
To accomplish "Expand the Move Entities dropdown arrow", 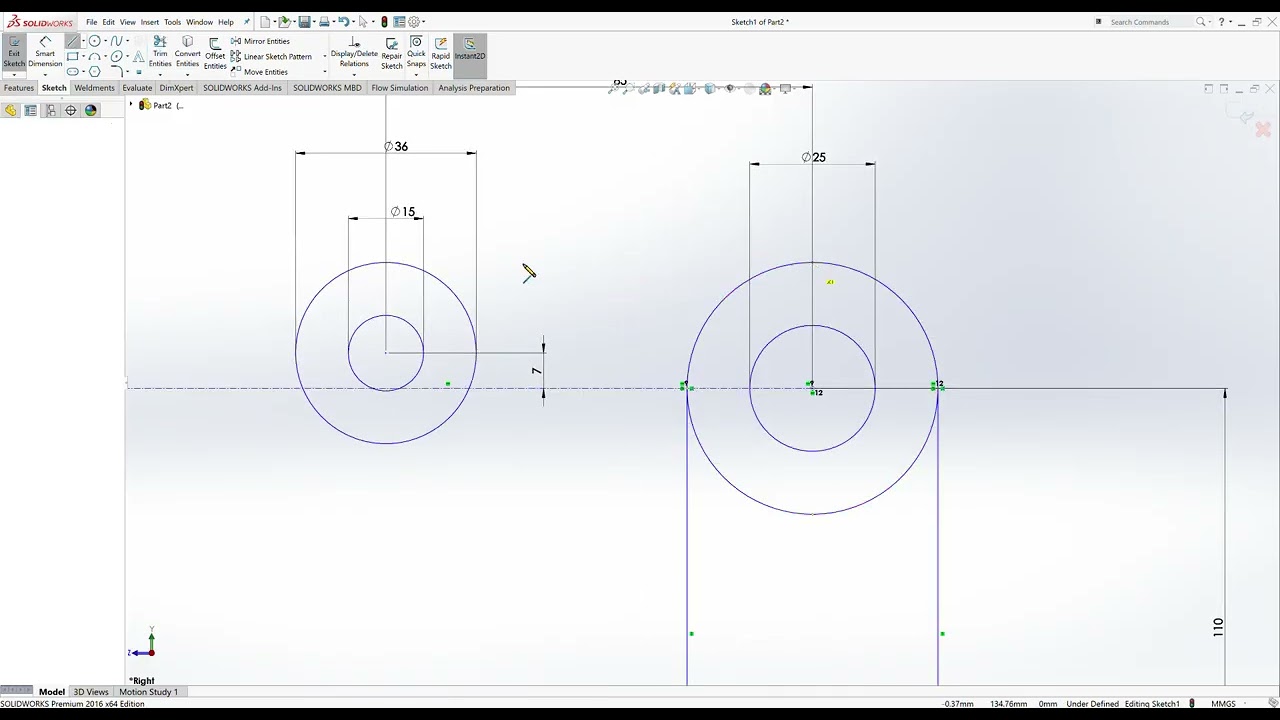I will 324,72.
